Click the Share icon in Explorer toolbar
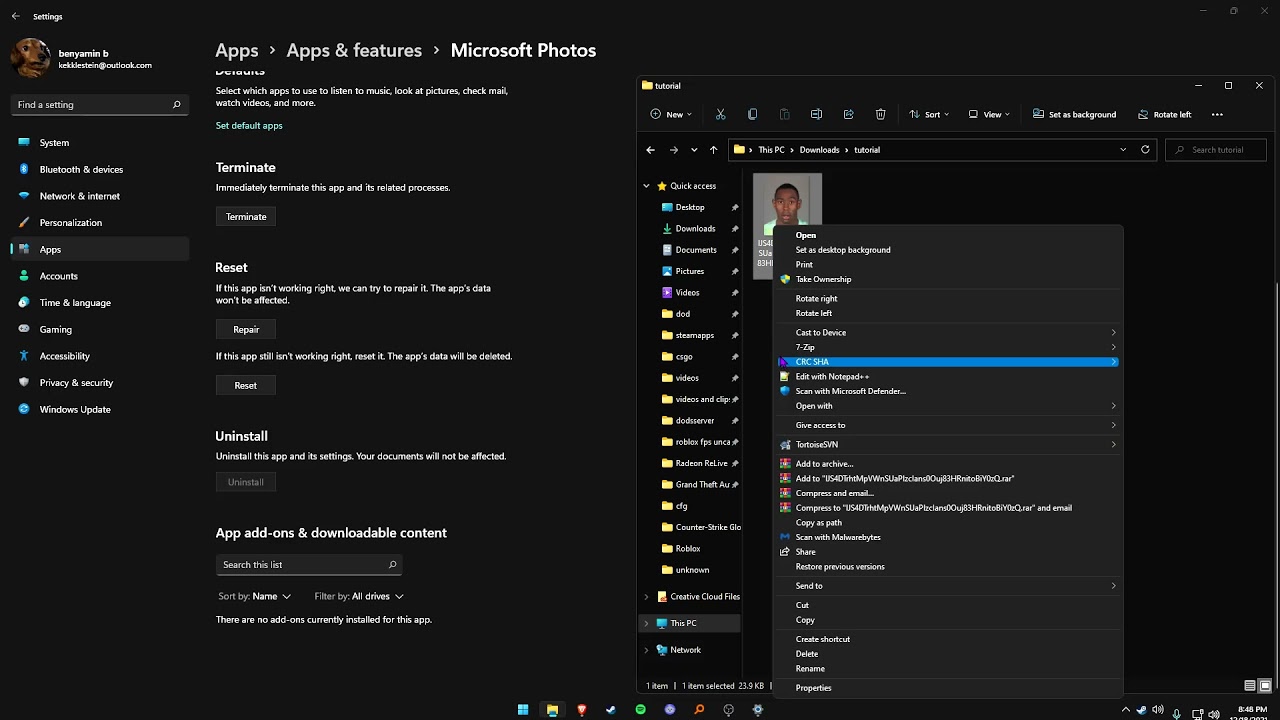 (x=848, y=114)
